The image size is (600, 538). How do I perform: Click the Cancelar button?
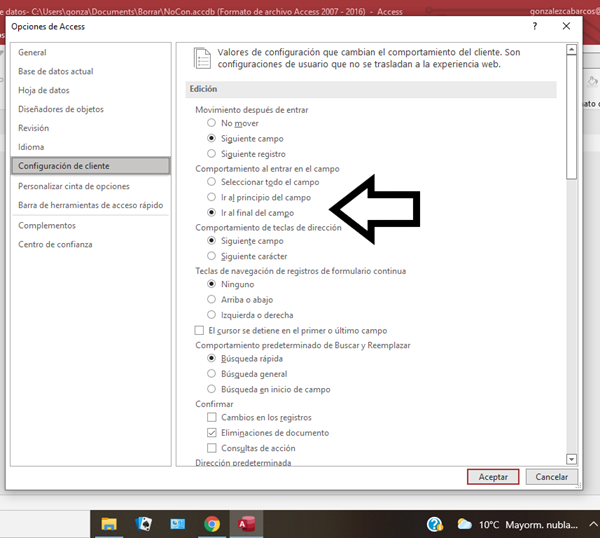[x=551, y=477]
